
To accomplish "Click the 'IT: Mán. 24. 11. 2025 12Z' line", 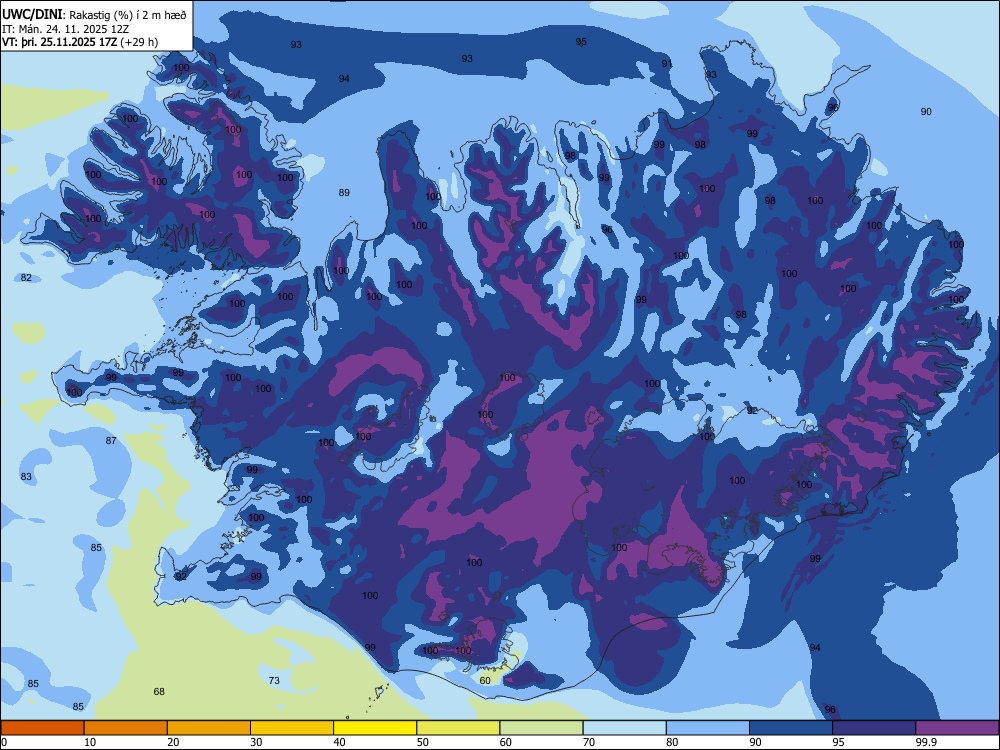I will tap(66, 29).
